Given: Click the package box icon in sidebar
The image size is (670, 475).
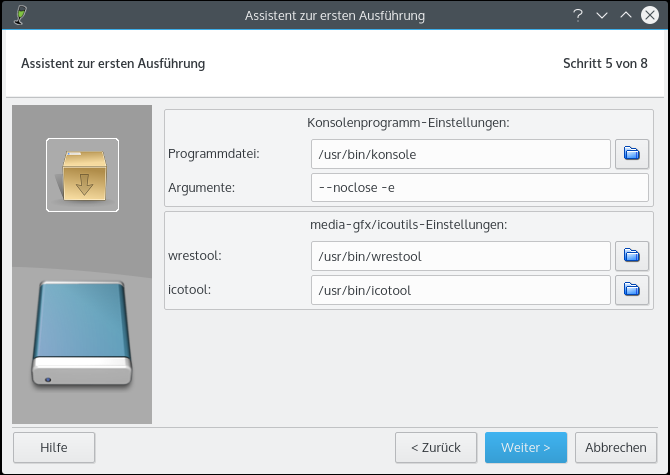Looking at the screenshot, I should coord(82,175).
